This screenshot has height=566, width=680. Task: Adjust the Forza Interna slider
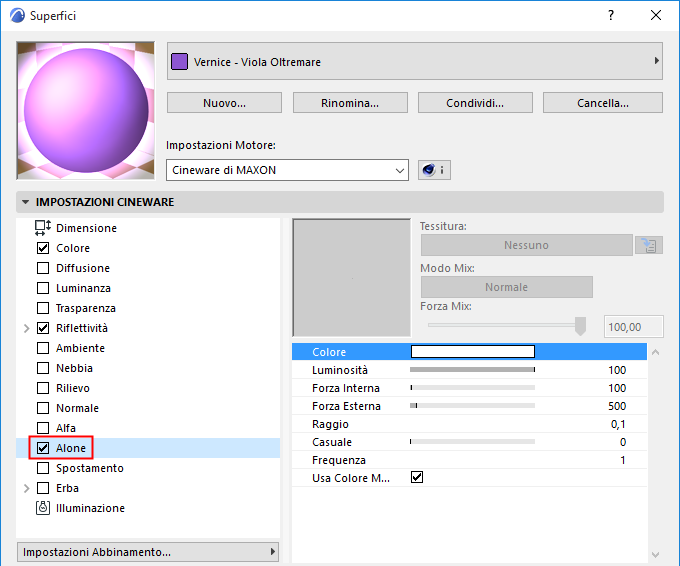point(472,387)
